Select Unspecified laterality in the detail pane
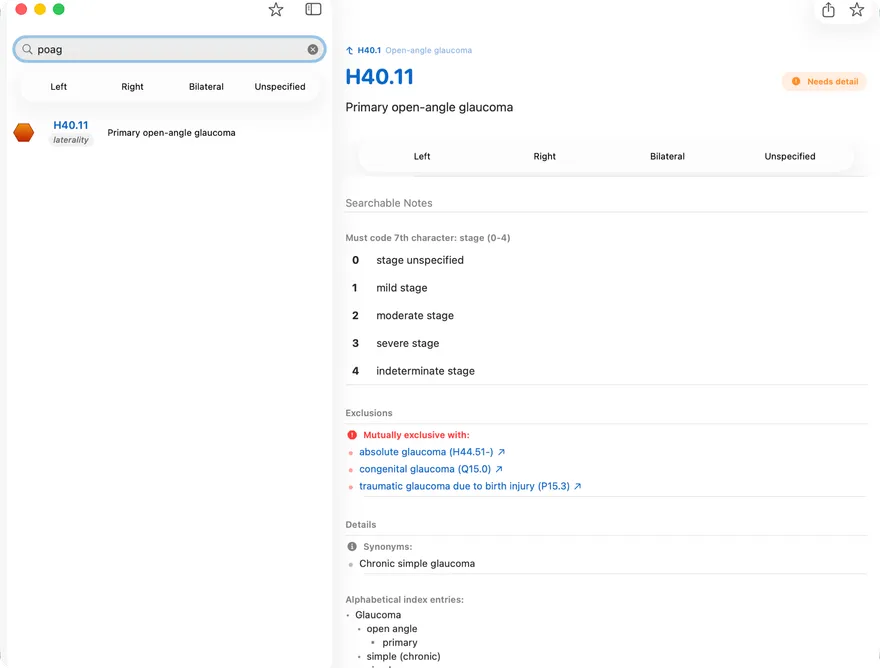 tap(790, 157)
